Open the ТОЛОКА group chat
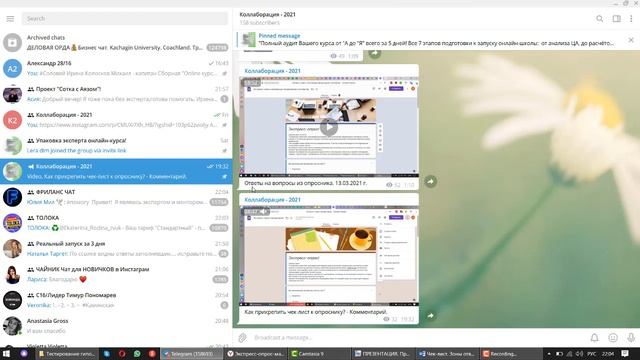Screen dimensions: 640x360 coord(116,222)
